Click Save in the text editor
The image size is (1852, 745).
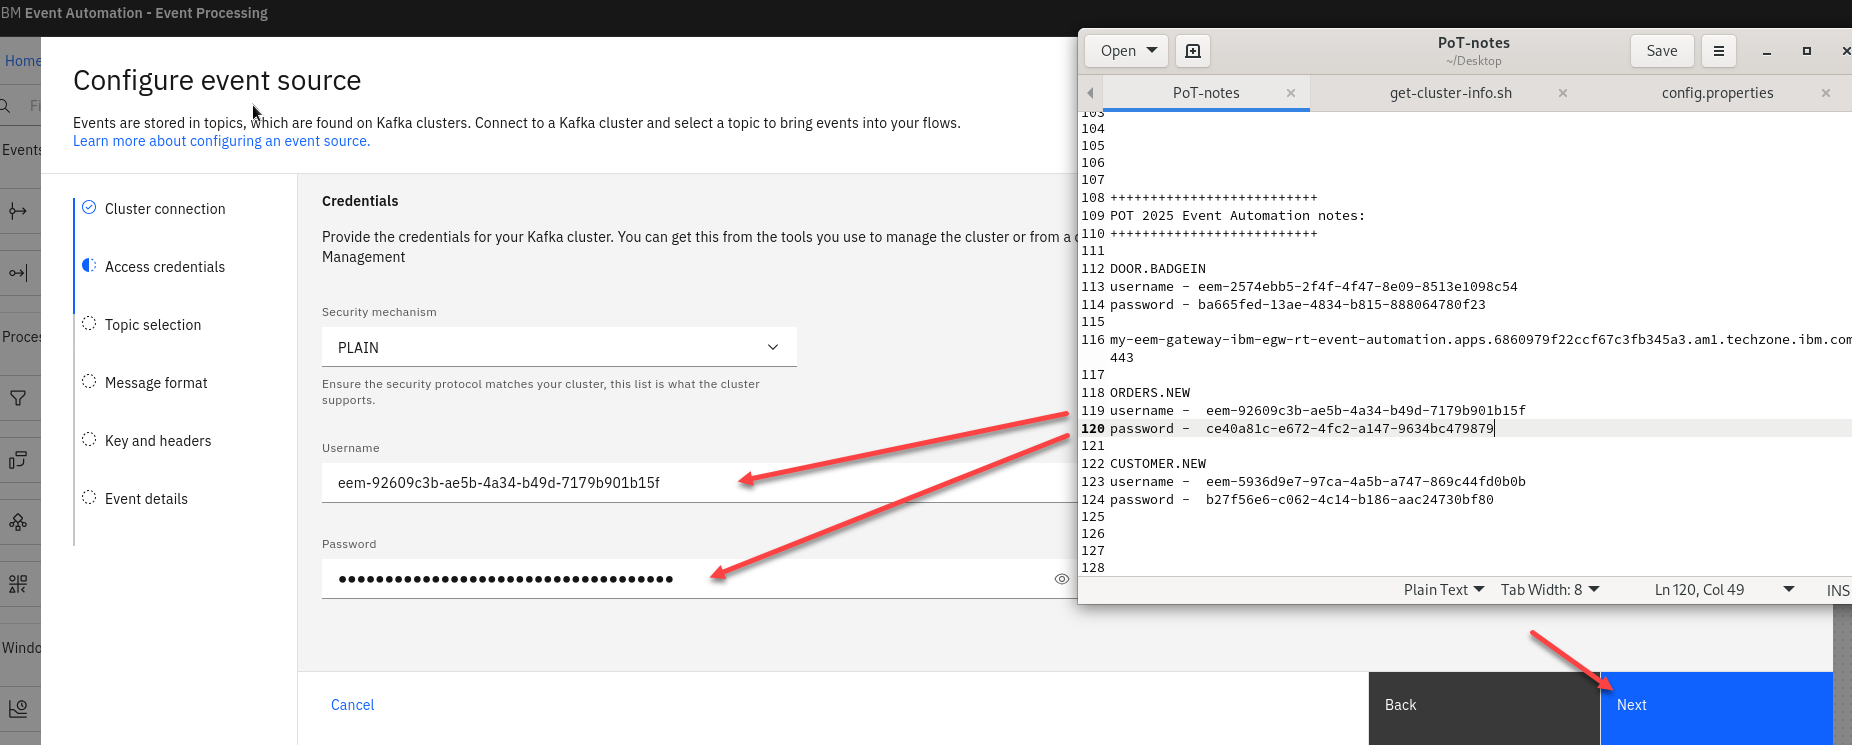[1661, 51]
